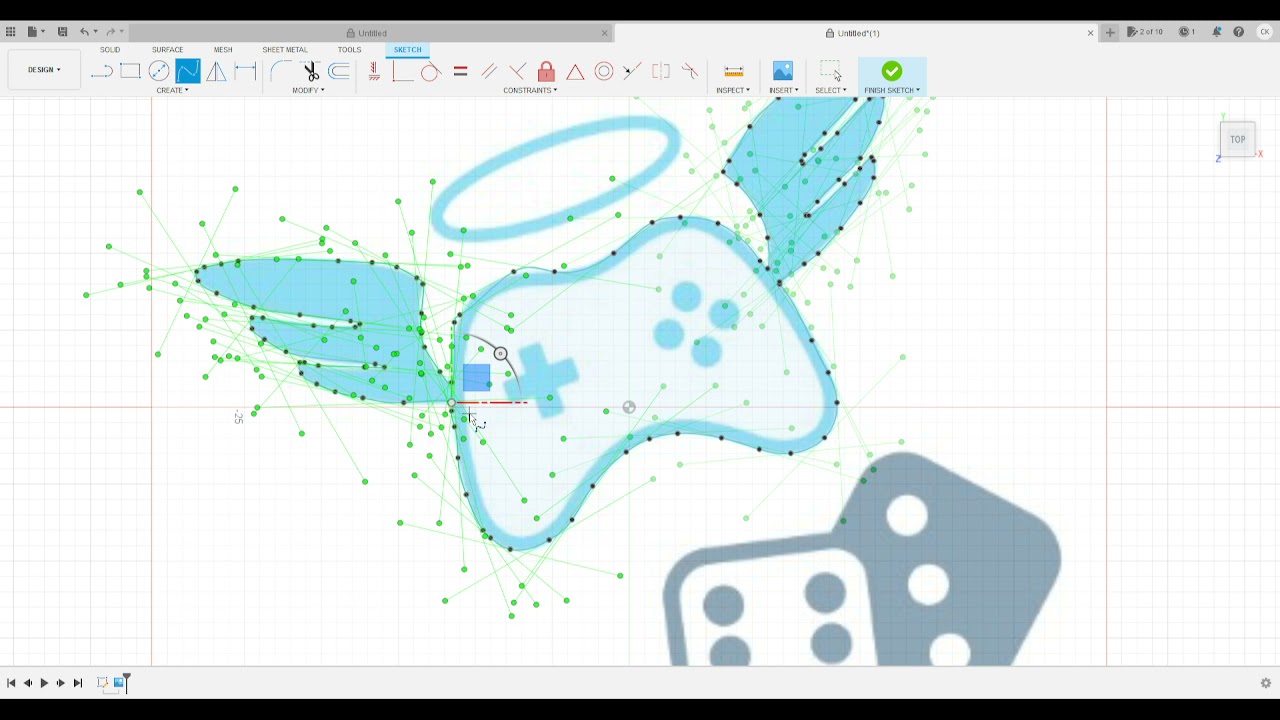Open the data panel grid icon

coord(11,32)
